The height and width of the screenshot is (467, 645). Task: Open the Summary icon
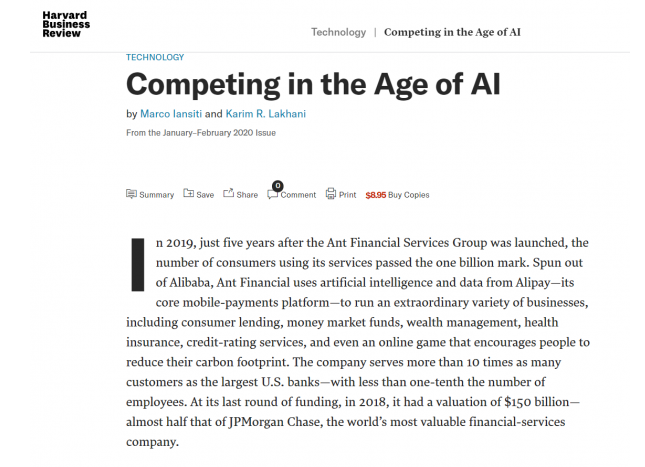click(131, 194)
